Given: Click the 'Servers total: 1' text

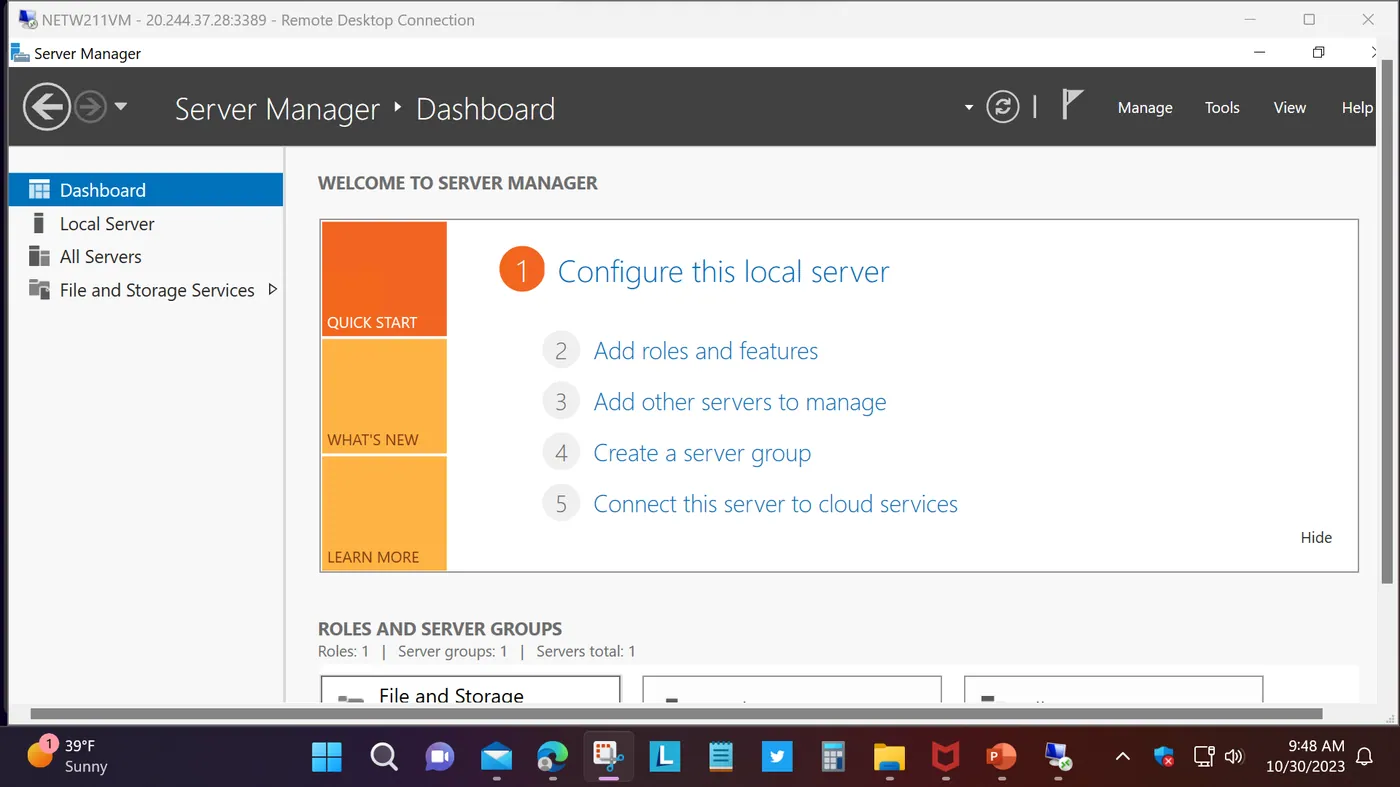Looking at the screenshot, I should [586, 651].
